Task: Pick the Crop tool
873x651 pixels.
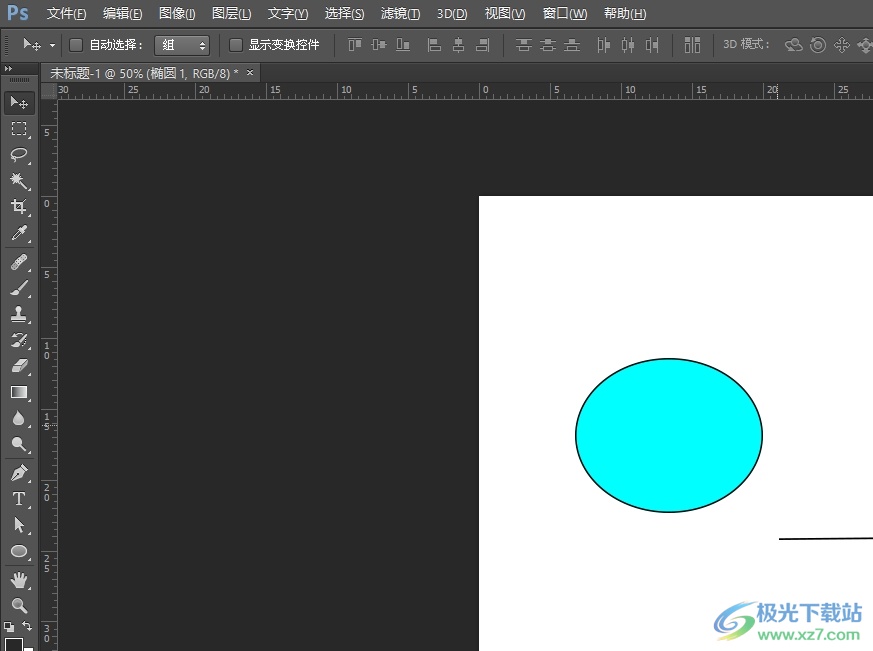Action: point(18,207)
